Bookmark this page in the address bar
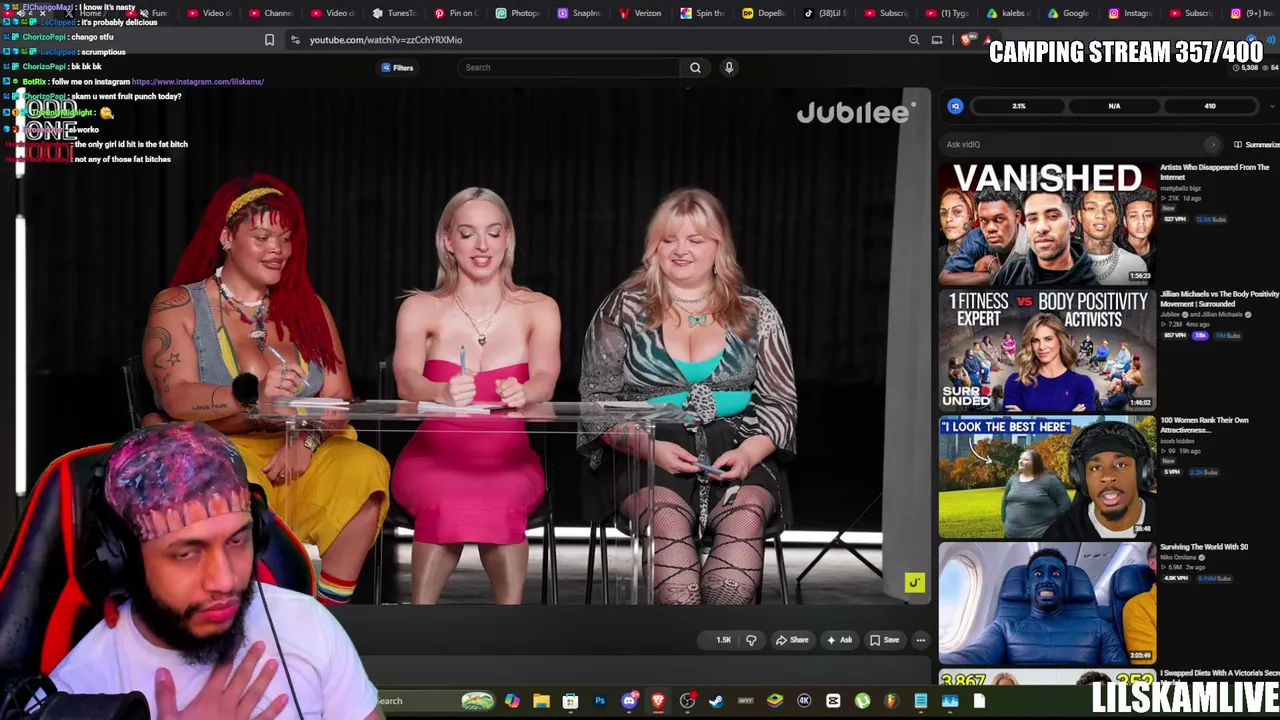1280x720 pixels. pos(269,40)
